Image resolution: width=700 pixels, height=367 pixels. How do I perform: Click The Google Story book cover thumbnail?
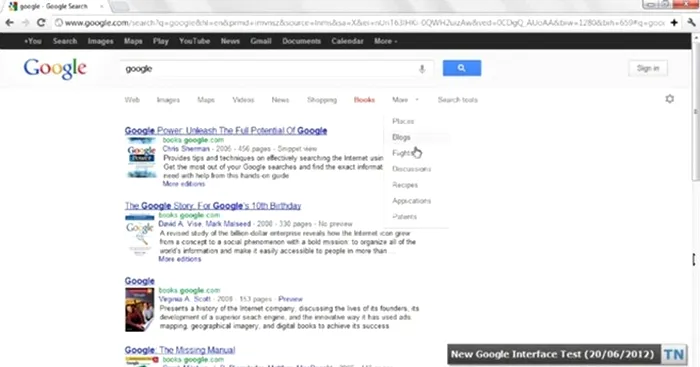point(140,234)
